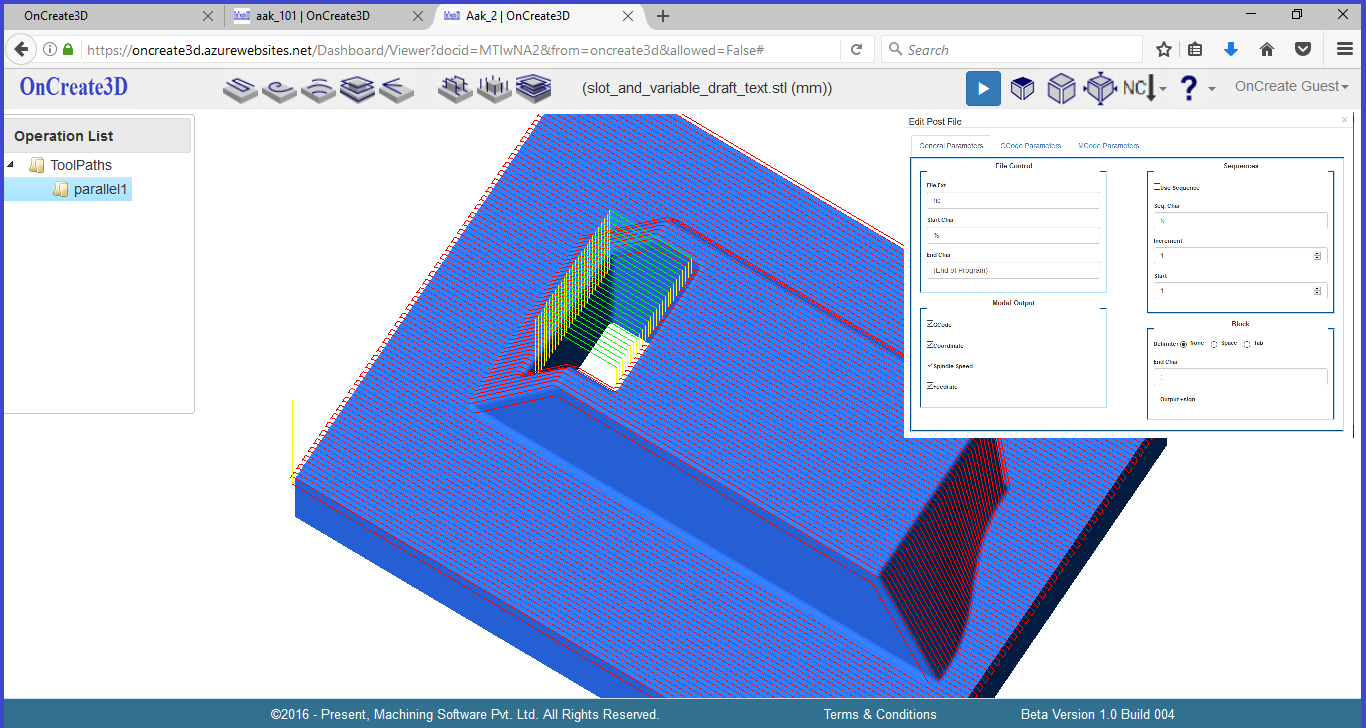This screenshot has width=1366, height=728.
Task: Enable the Use Sequence checkbox
Action: [x=1157, y=187]
